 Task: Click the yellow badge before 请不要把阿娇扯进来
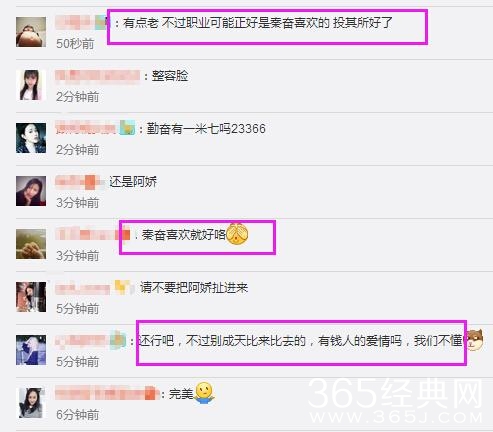tap(122, 287)
